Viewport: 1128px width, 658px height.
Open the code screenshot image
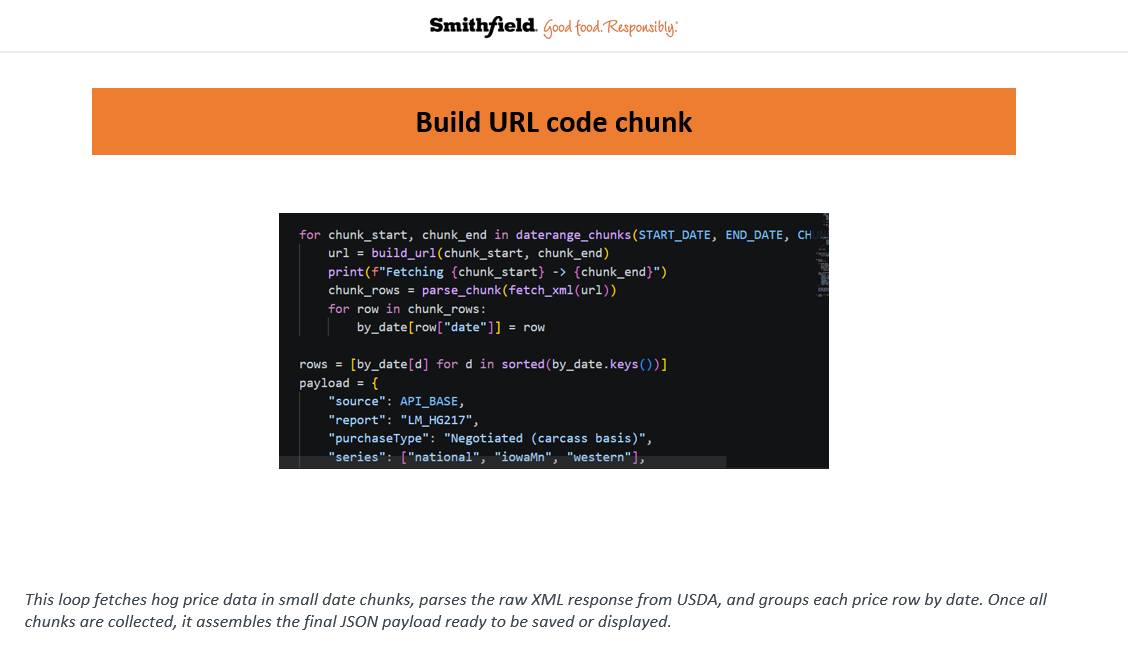[554, 341]
